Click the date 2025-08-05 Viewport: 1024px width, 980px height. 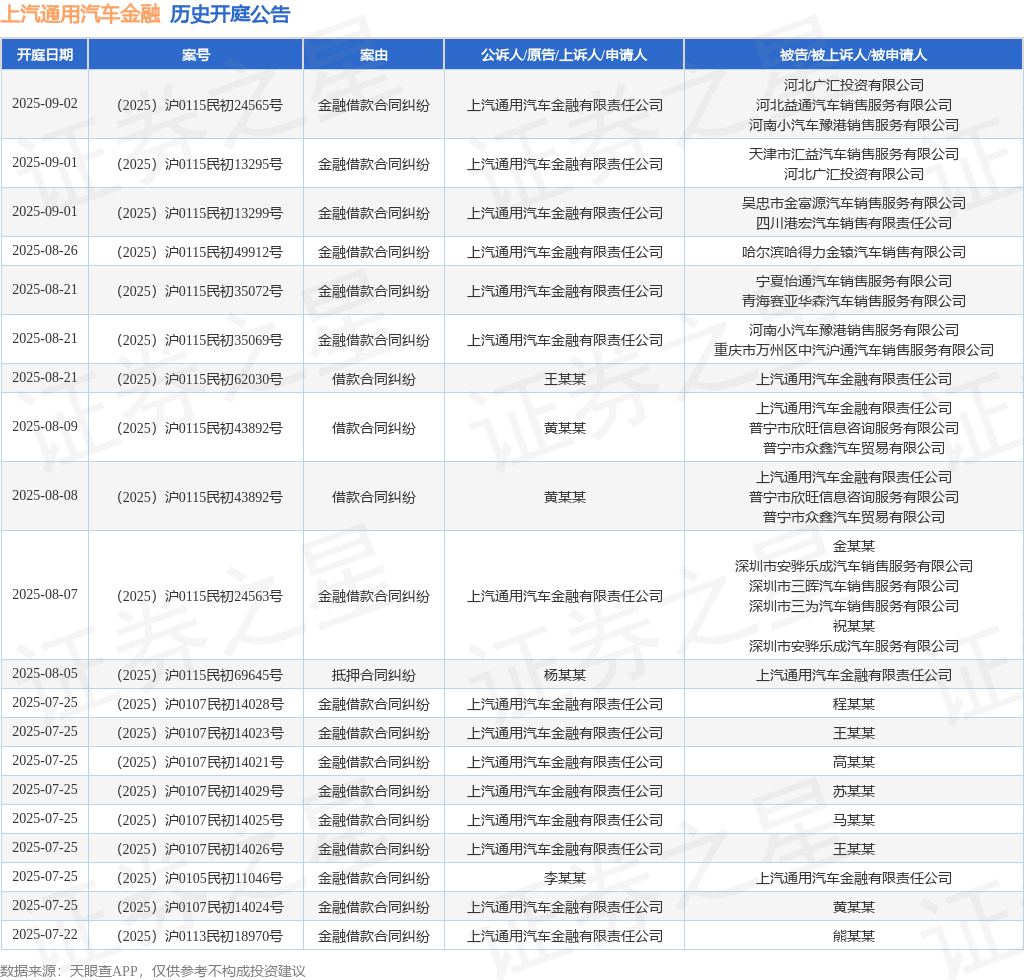pos(44,674)
